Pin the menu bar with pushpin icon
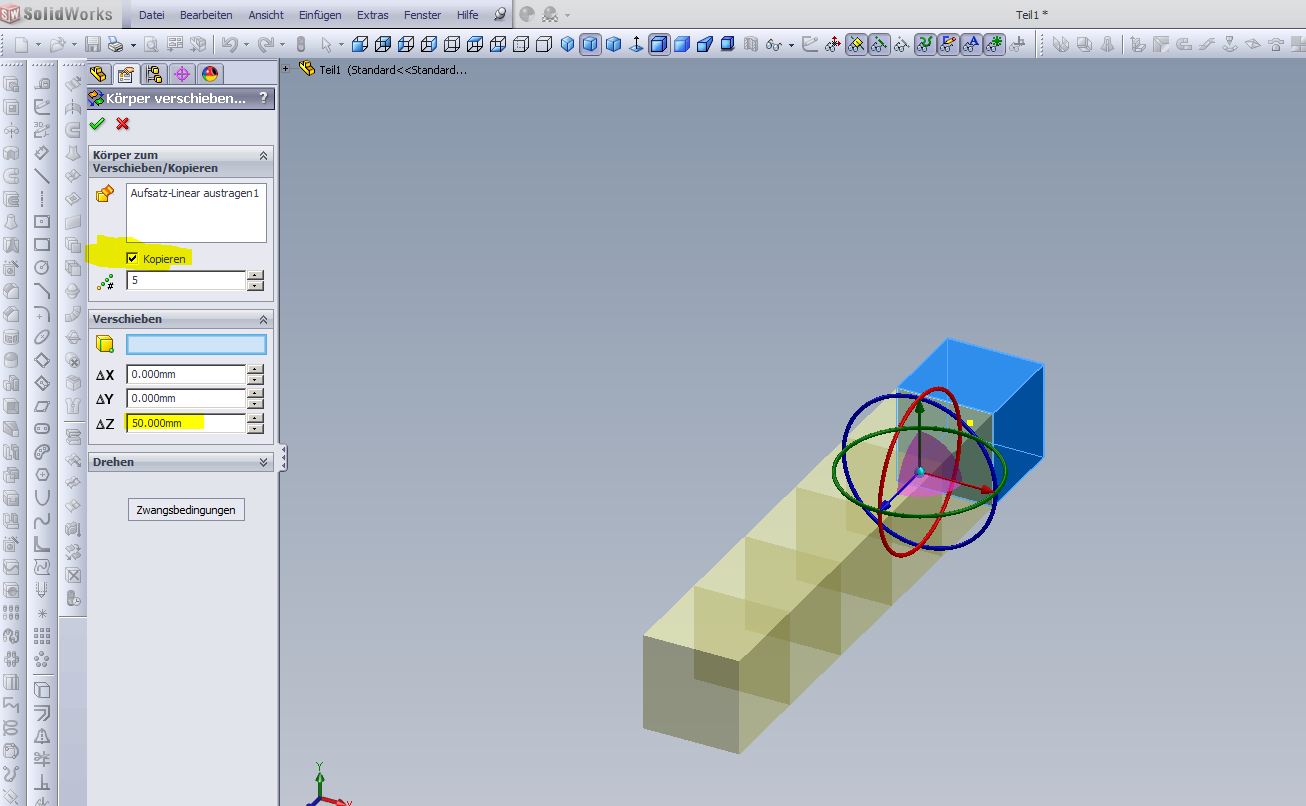Image resolution: width=1306 pixels, height=806 pixels. [x=500, y=15]
